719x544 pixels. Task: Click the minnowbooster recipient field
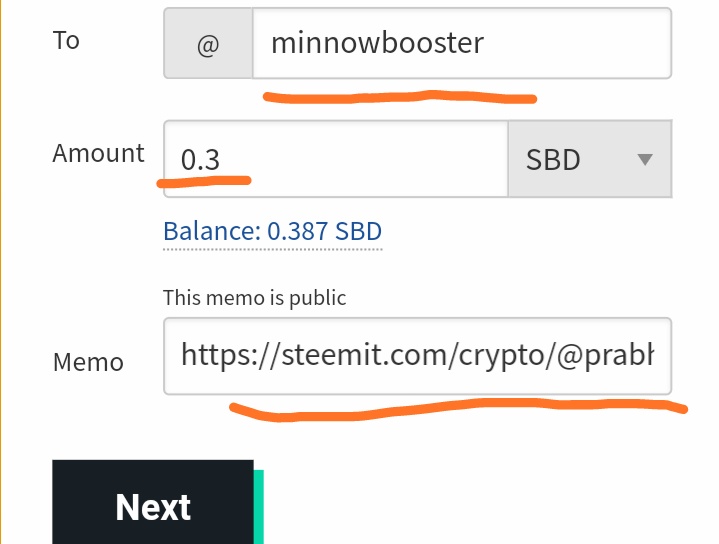pos(462,43)
